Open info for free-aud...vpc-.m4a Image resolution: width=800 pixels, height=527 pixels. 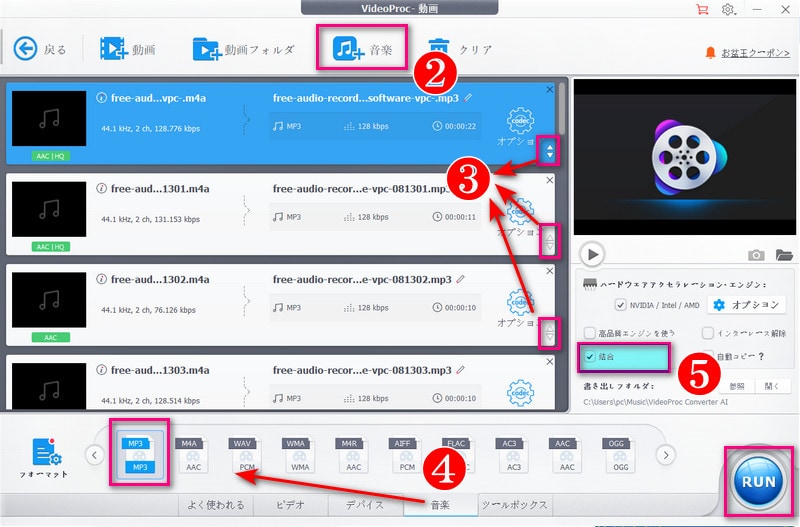[101, 97]
